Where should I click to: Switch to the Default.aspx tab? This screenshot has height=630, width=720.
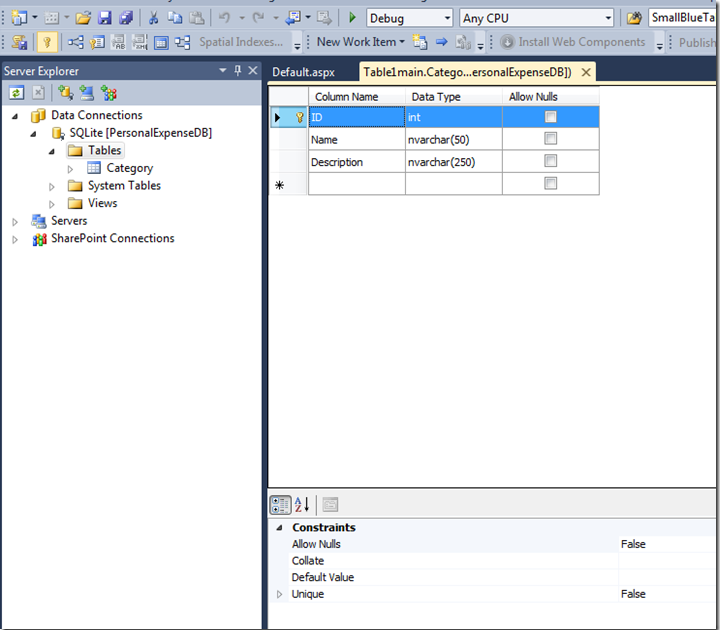(x=303, y=72)
